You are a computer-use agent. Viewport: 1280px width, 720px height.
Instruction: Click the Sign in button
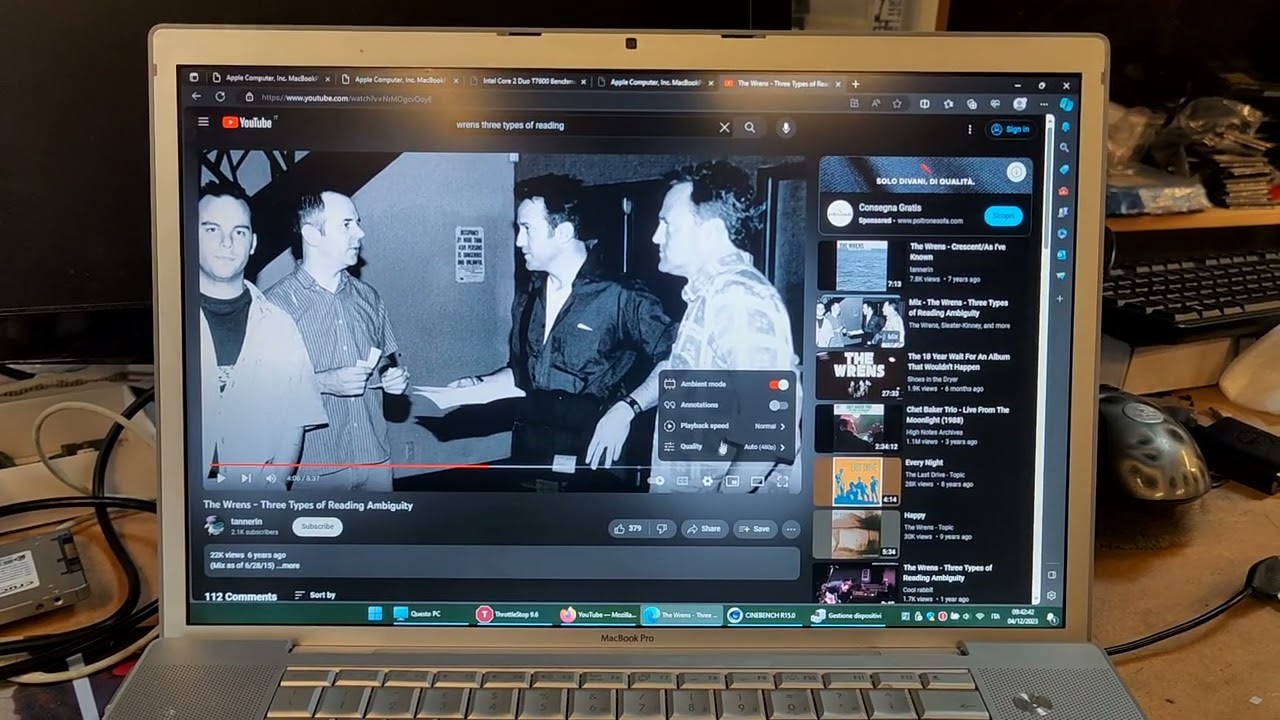coord(1012,127)
